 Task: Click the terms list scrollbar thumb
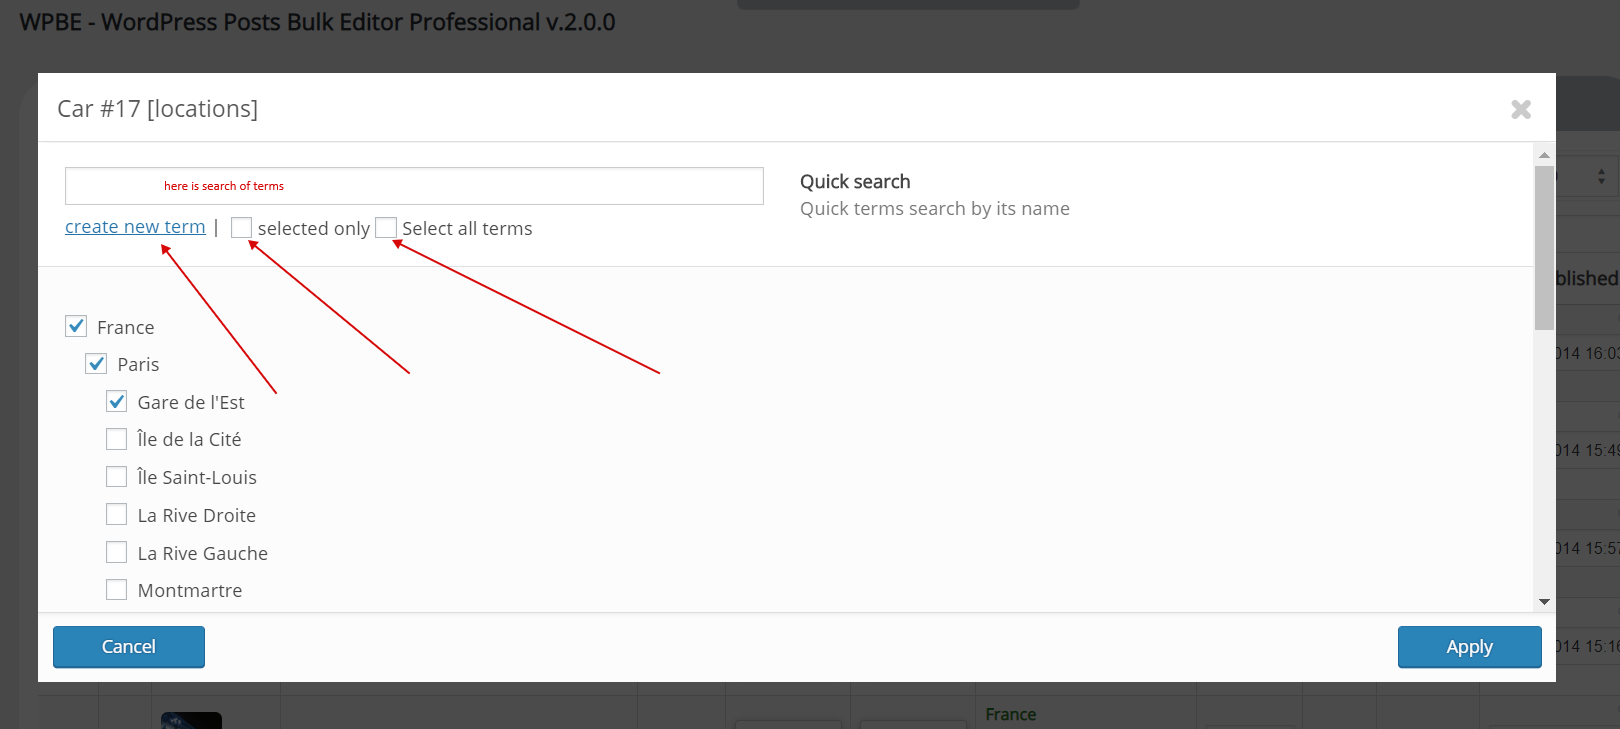tap(1544, 248)
